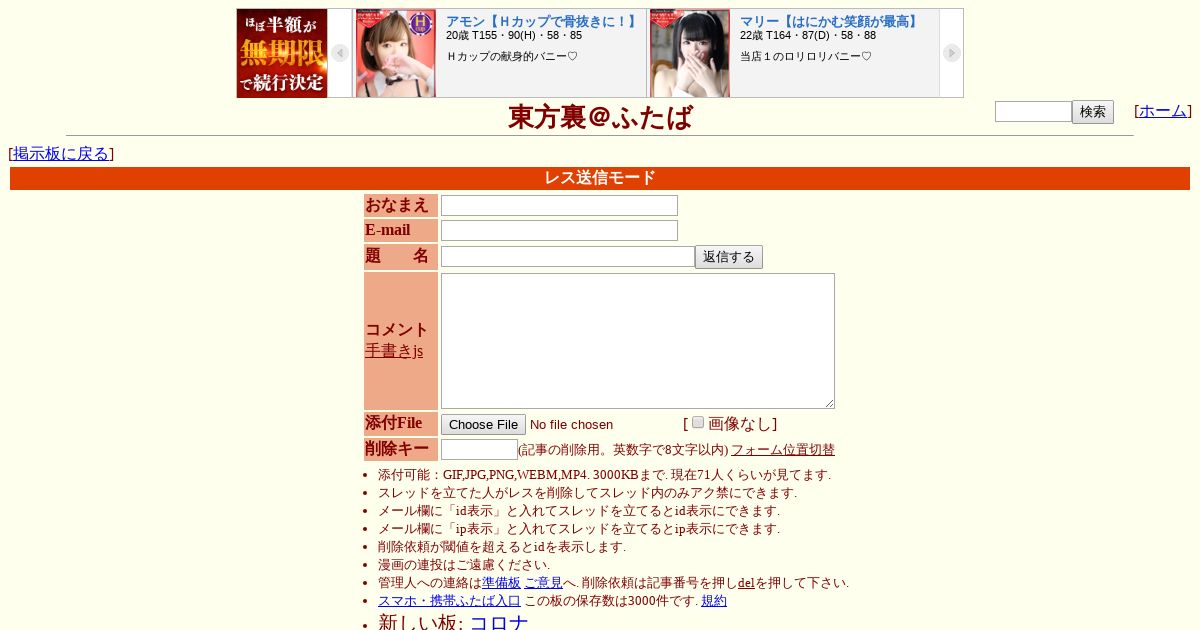Viewport: 1200px width, 630px height.
Task: Click the del link in notes
Action: [x=746, y=583]
